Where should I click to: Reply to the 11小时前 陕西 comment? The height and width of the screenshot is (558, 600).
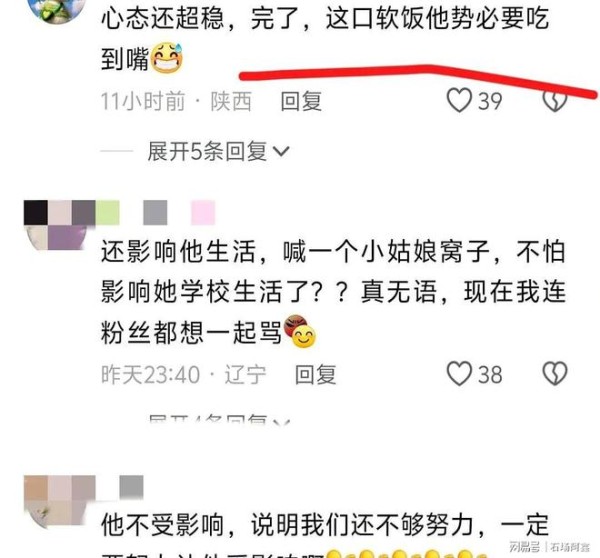pyautogui.click(x=301, y=101)
